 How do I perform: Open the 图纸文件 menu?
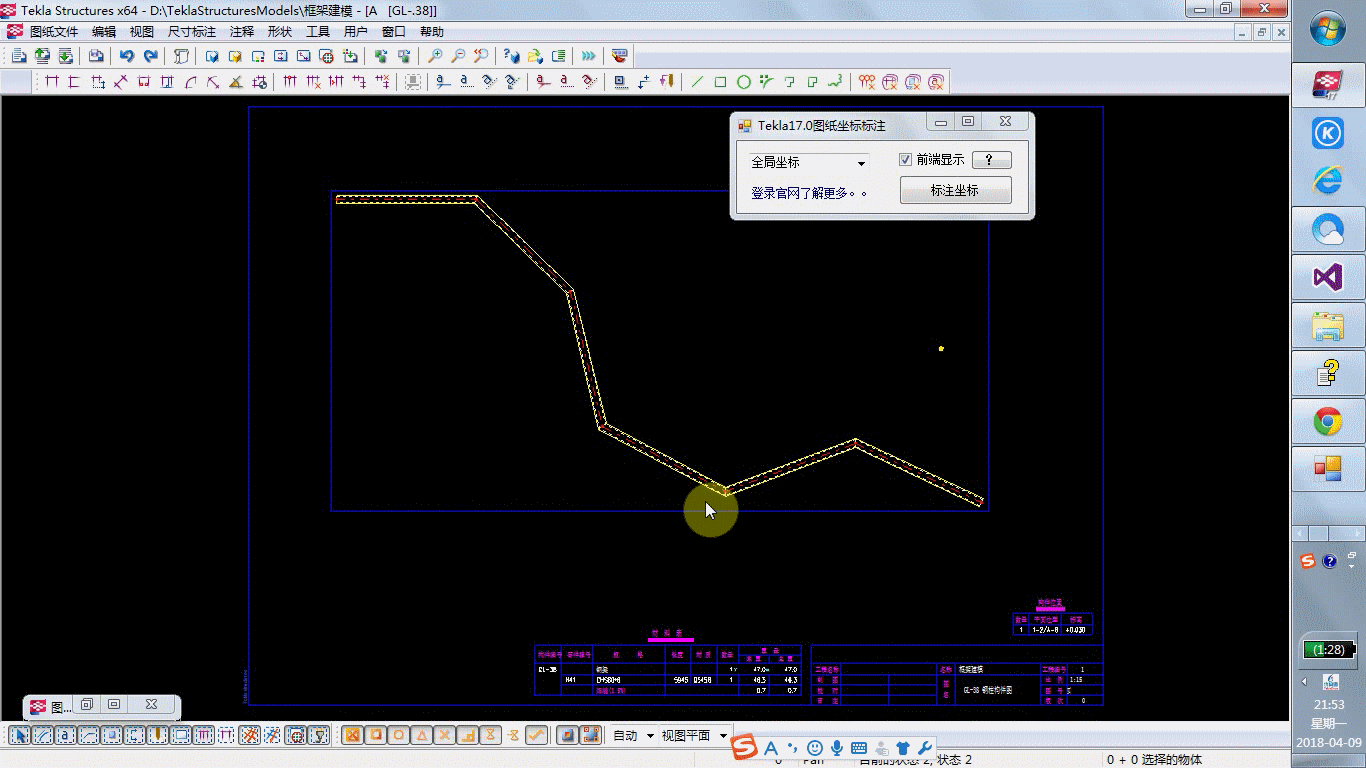[53, 32]
